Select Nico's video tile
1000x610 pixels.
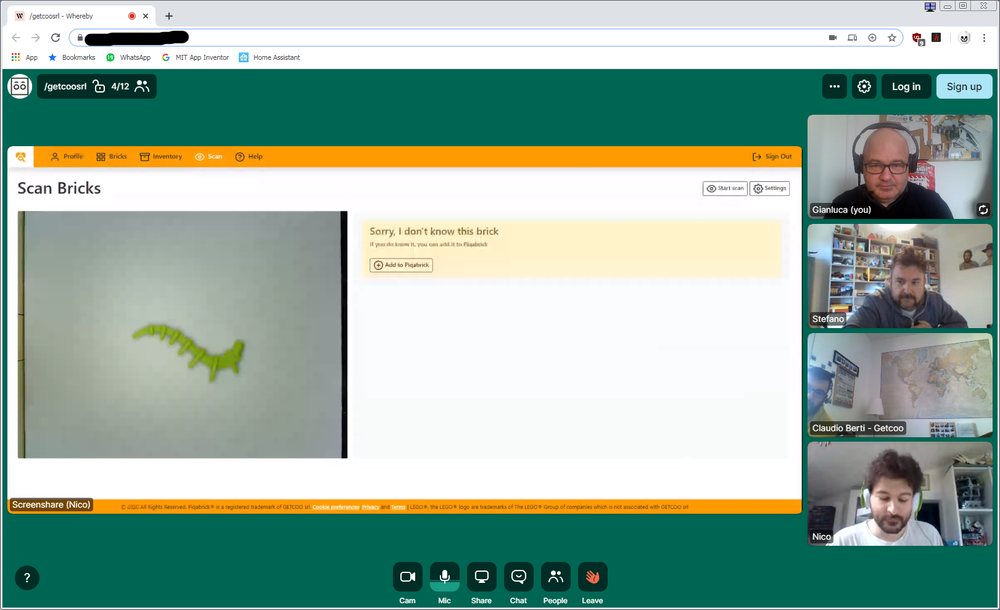click(900, 494)
